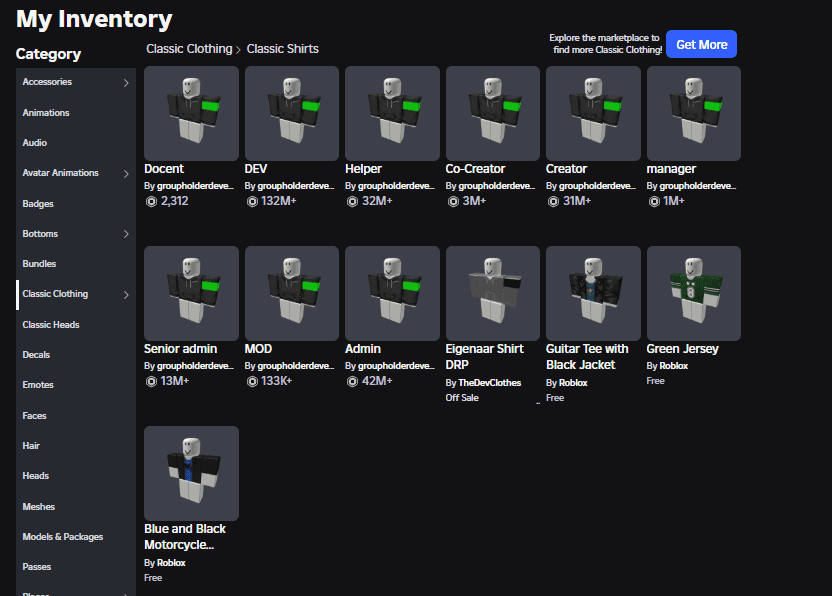The height and width of the screenshot is (596, 832).
Task: Click the 'Free' price under Green Jersey
Action: point(655,381)
